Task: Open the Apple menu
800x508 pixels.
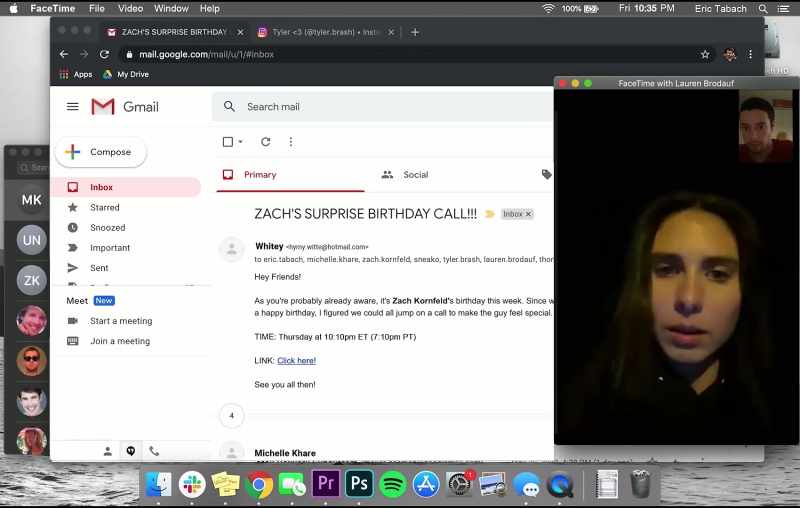Action: coord(13,8)
